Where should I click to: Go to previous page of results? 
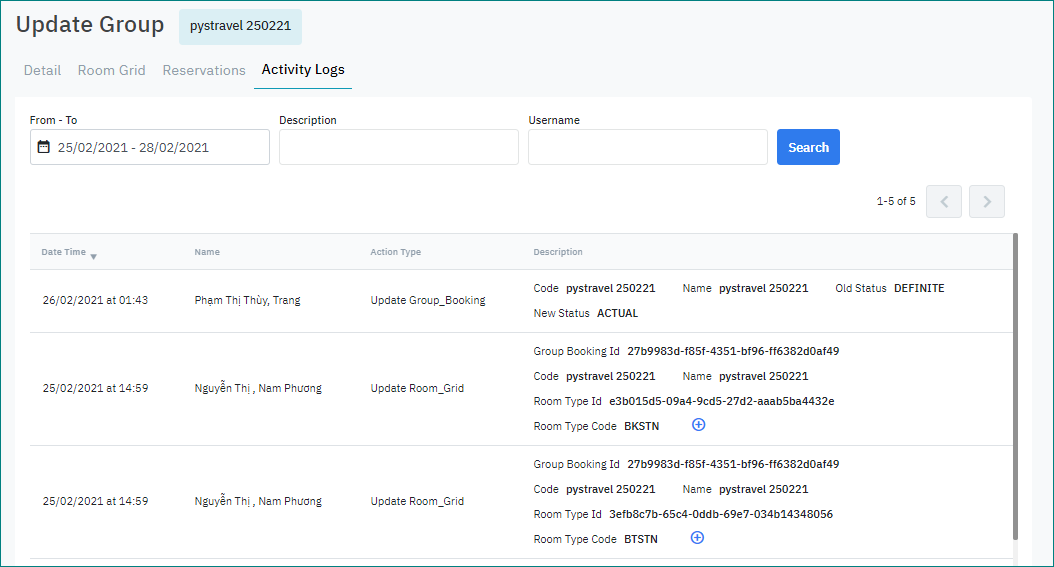943,201
